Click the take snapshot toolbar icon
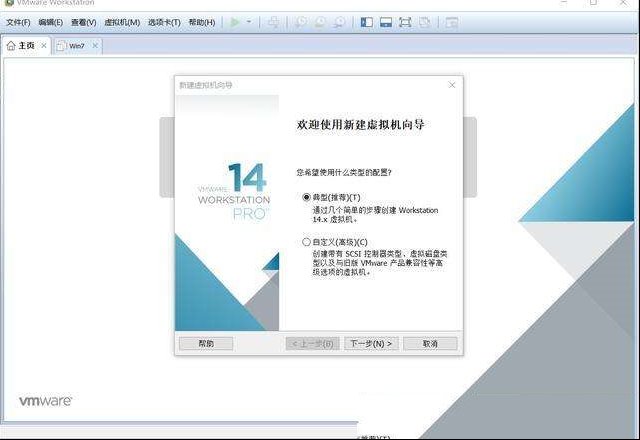 click(301, 22)
